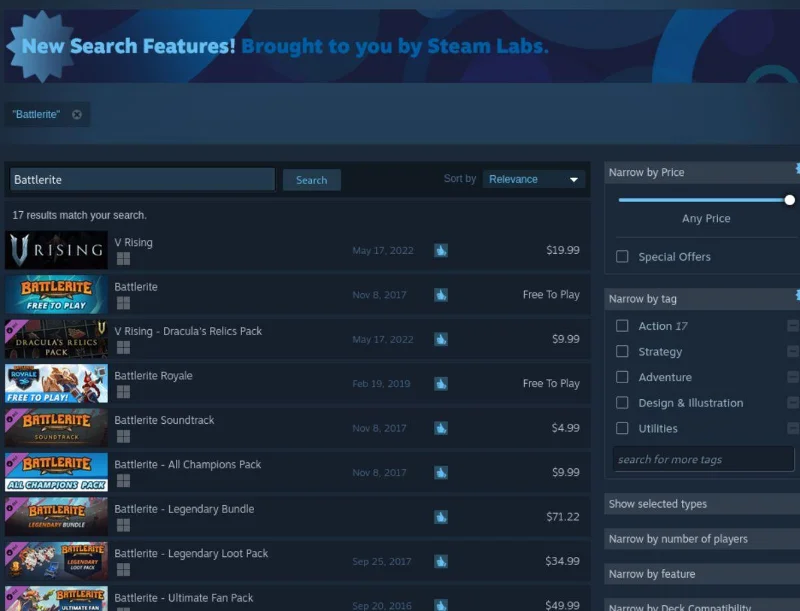Check the Strategy tag filter

622,351
